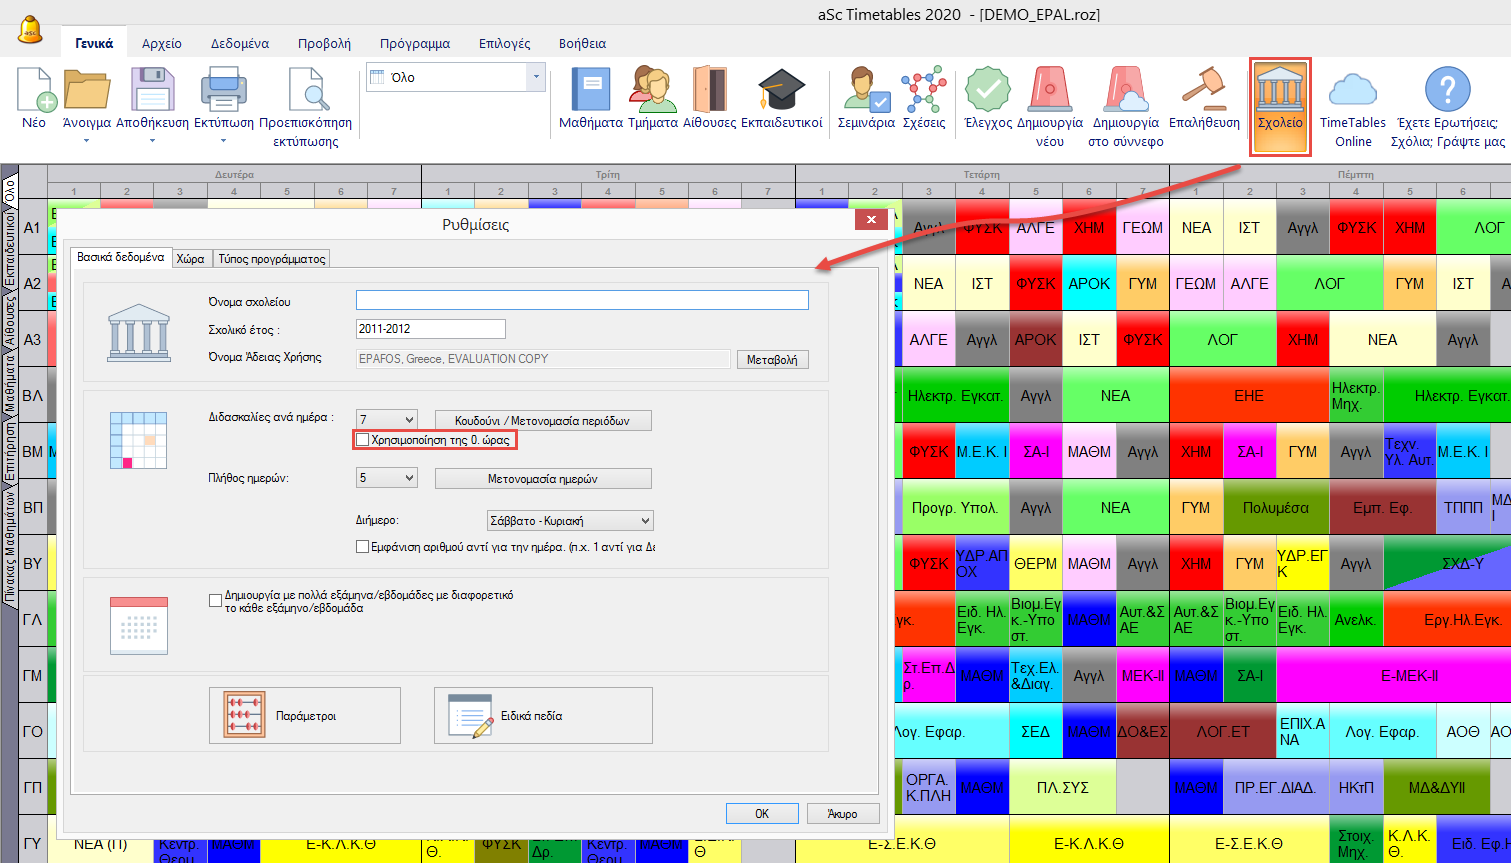Click the Όνομα σχολείου text field
This screenshot has height=863, width=1511.
[x=582, y=300]
